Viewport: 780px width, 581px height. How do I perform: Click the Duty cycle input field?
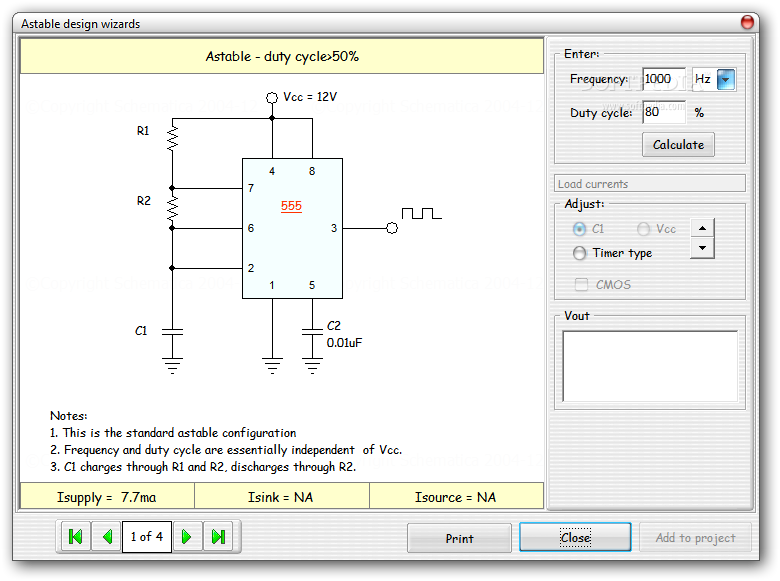coord(664,112)
